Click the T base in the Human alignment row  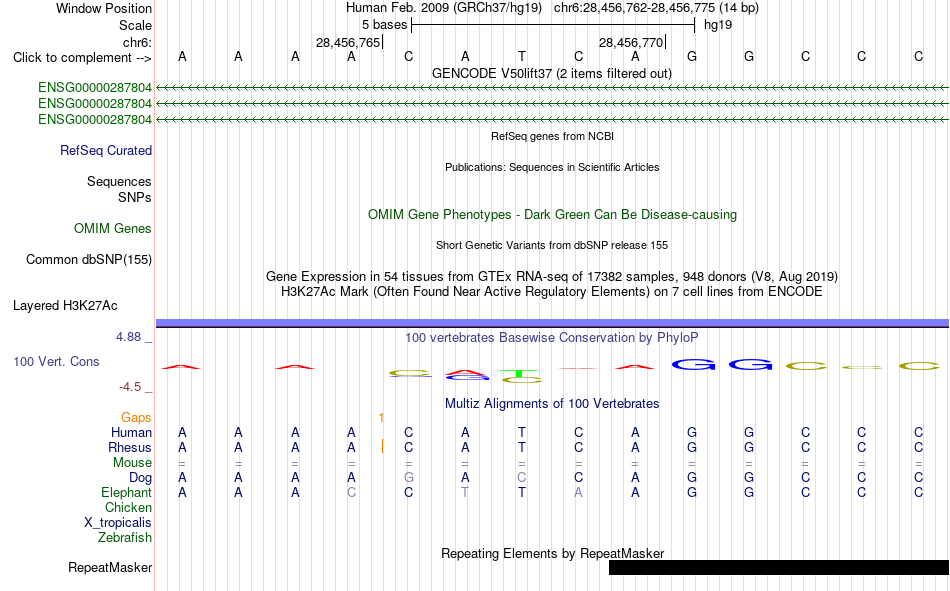click(522, 432)
